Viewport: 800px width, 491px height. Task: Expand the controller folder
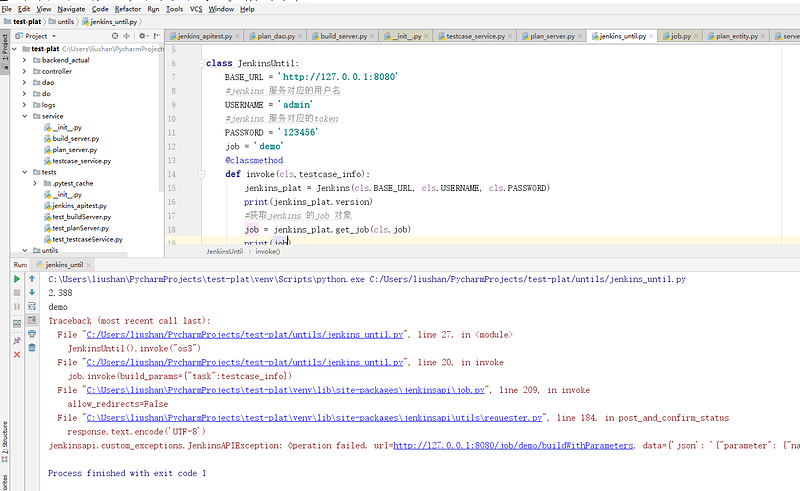click(x=24, y=71)
